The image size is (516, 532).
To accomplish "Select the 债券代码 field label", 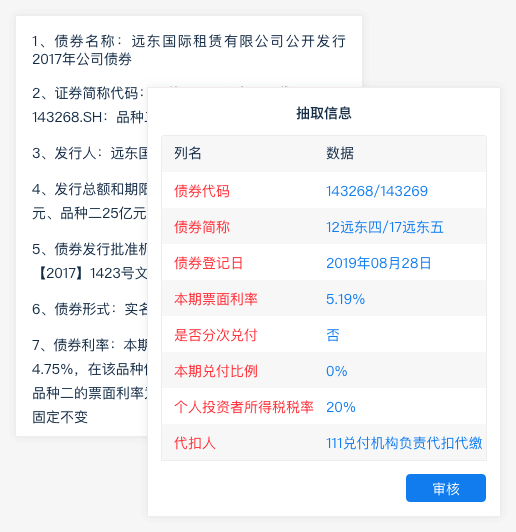I will point(202,191).
